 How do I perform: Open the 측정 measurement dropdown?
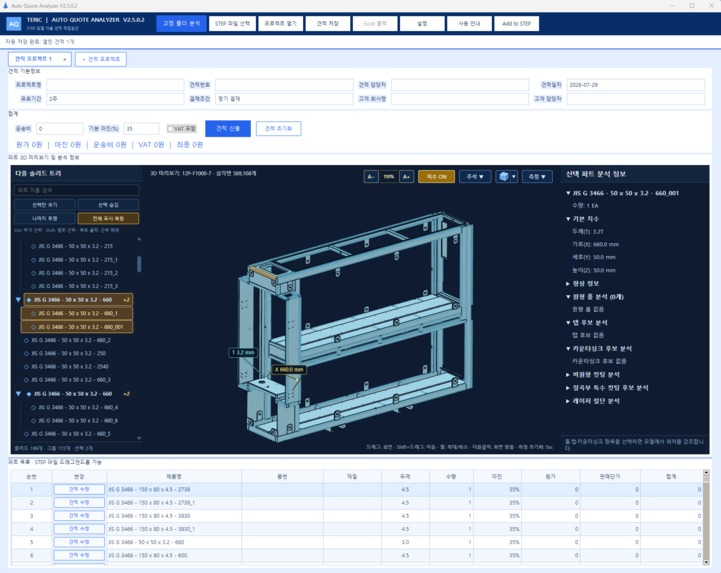pos(537,177)
